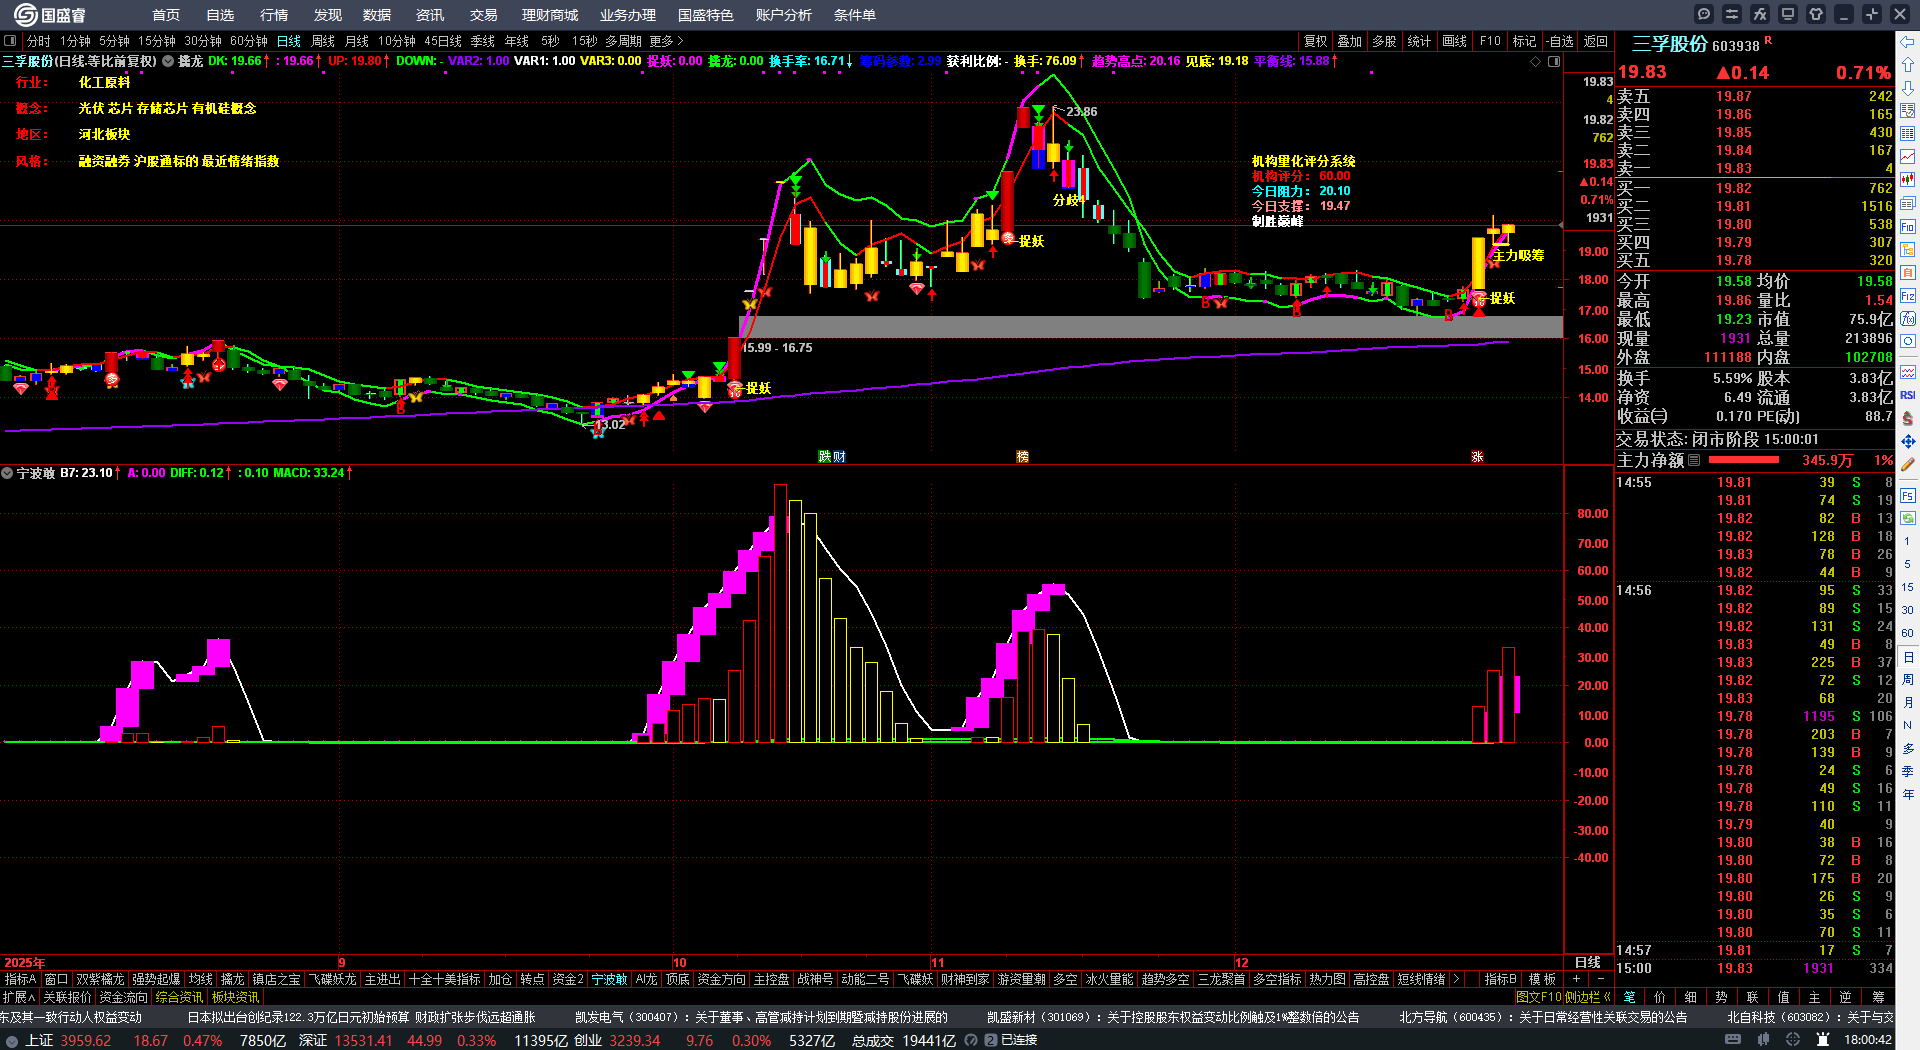Click the 返回 button
This screenshot has height=1050, width=1920.
click(x=1596, y=41)
